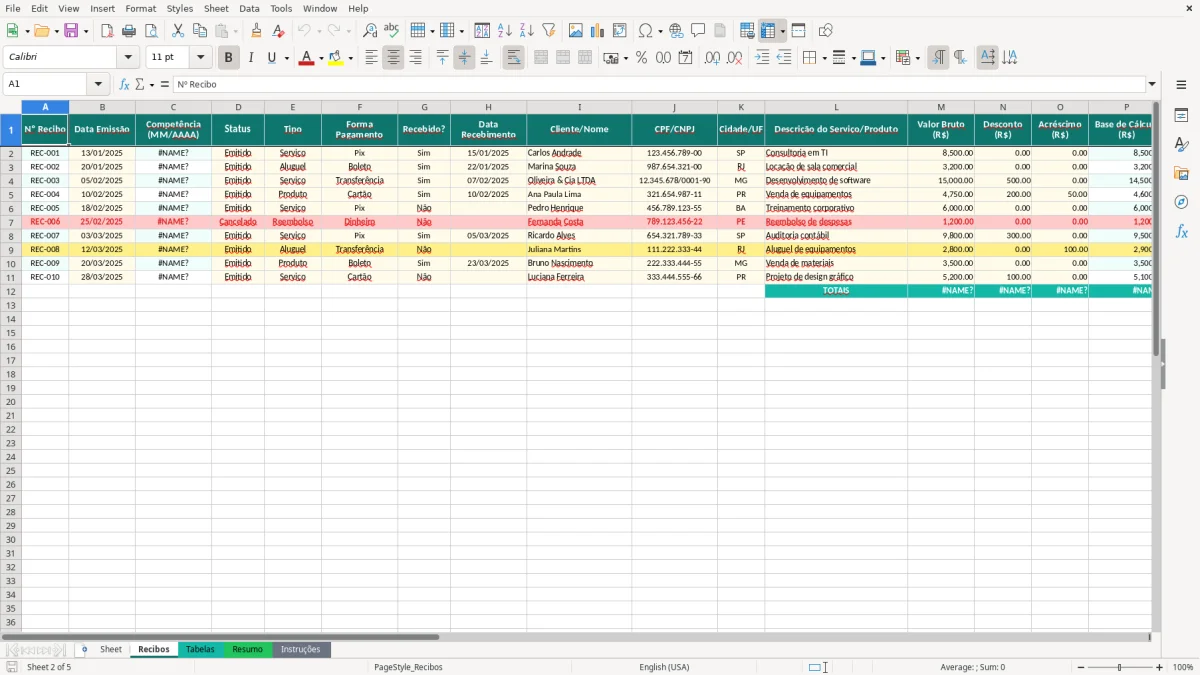The height and width of the screenshot is (675, 1200).
Task: Switch to the Tabelas sheet tab
Action: [200, 649]
